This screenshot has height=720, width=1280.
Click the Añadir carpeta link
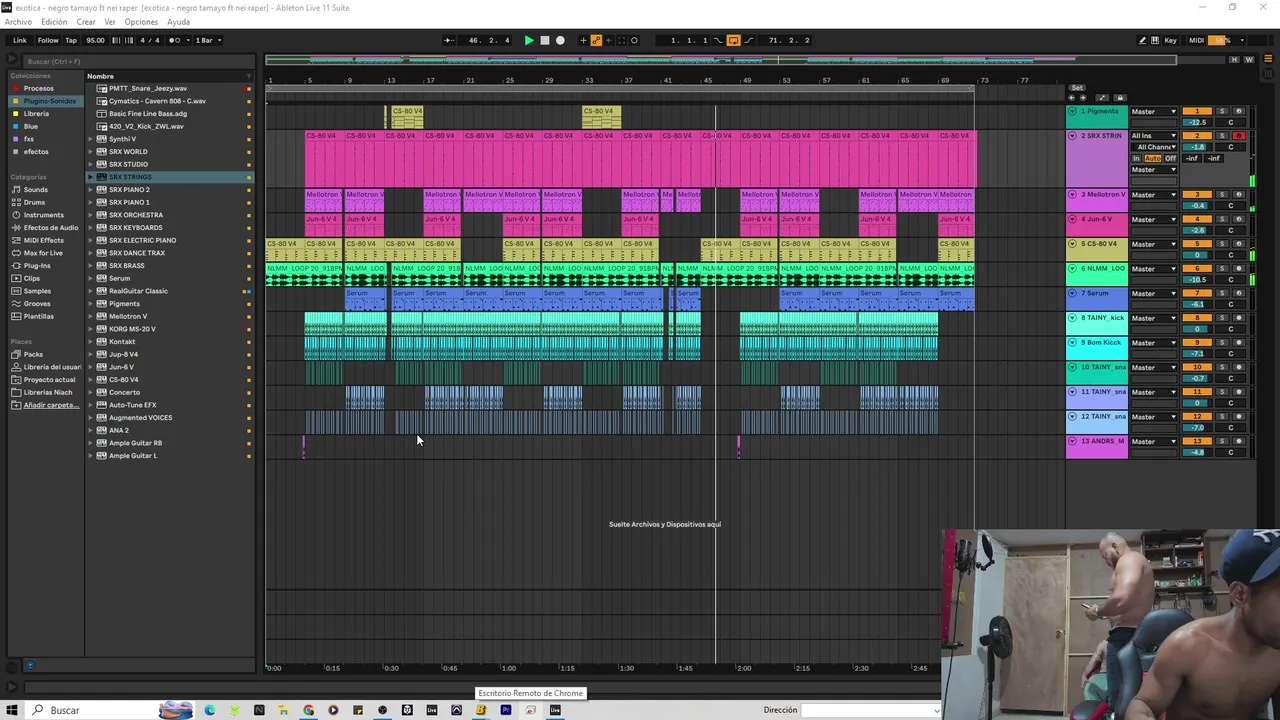(49, 405)
